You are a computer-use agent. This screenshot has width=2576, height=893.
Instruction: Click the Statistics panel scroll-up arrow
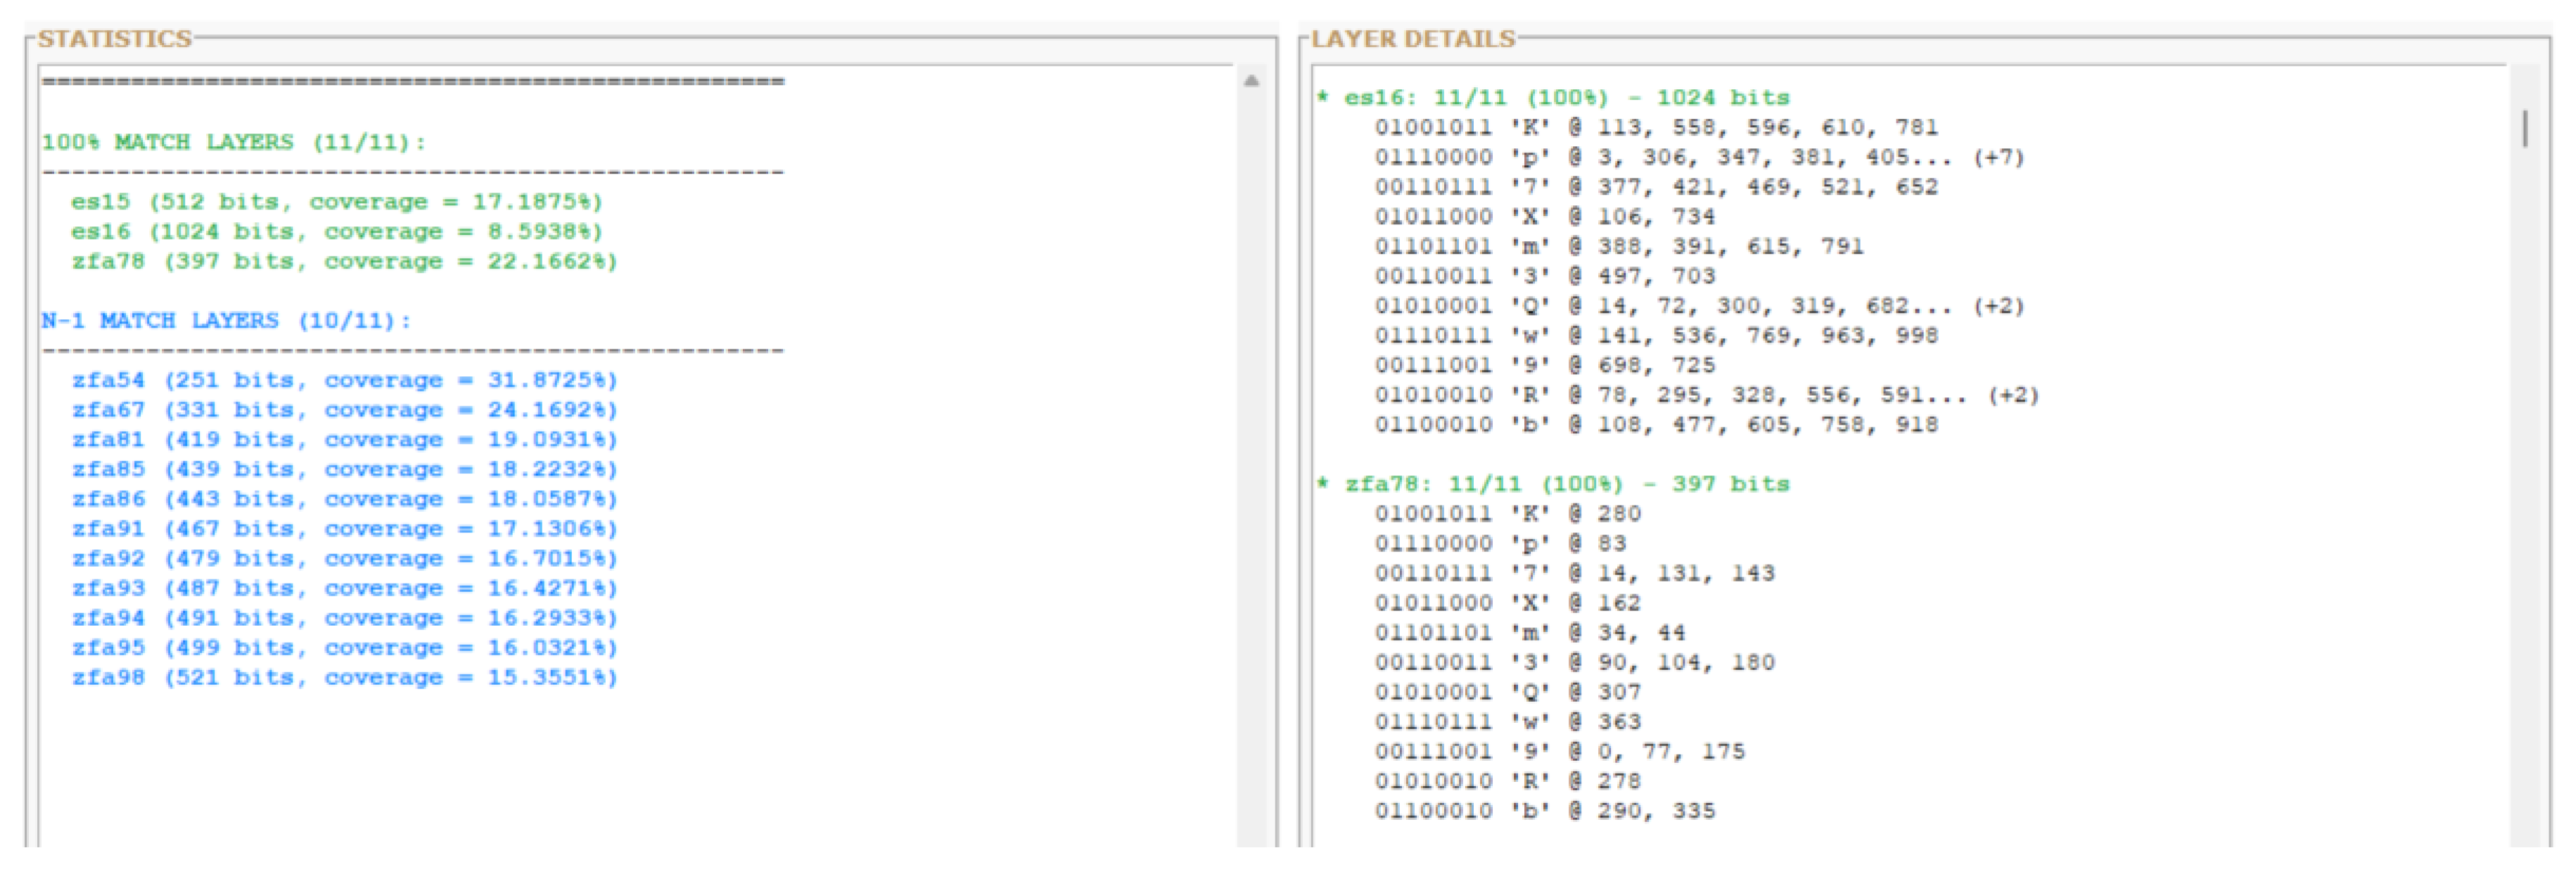click(1251, 81)
